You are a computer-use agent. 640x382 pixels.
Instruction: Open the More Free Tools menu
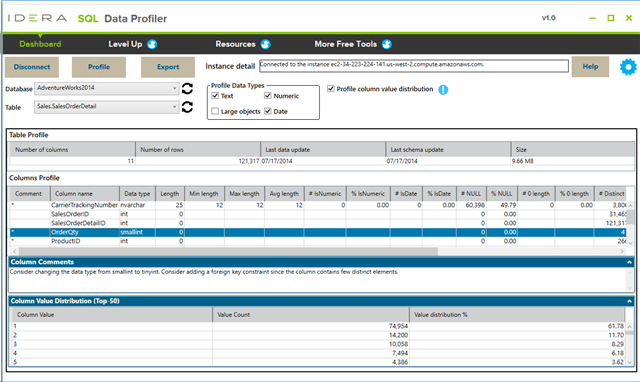click(345, 44)
